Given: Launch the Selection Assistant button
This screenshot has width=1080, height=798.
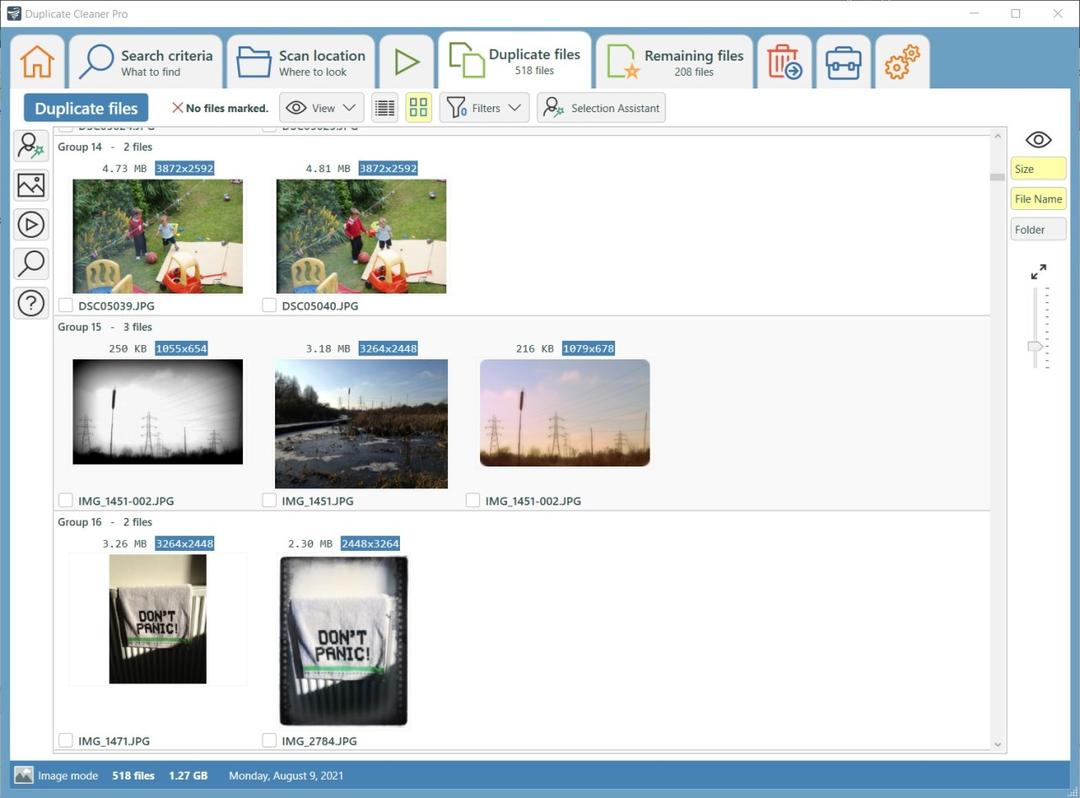Looking at the screenshot, I should pyautogui.click(x=601, y=108).
